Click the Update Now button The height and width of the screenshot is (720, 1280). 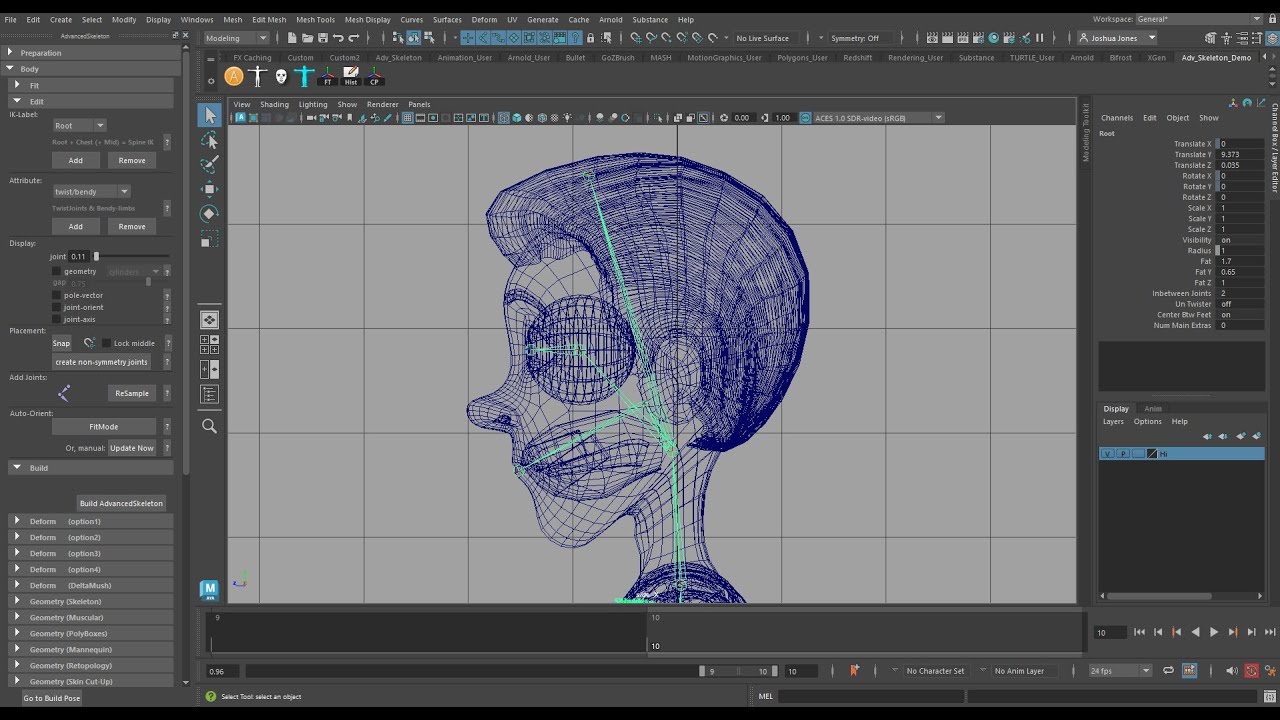[132, 448]
